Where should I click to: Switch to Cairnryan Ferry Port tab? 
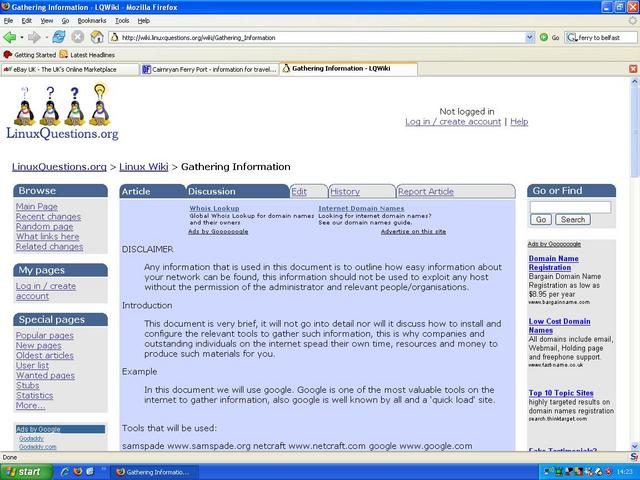[x=209, y=69]
